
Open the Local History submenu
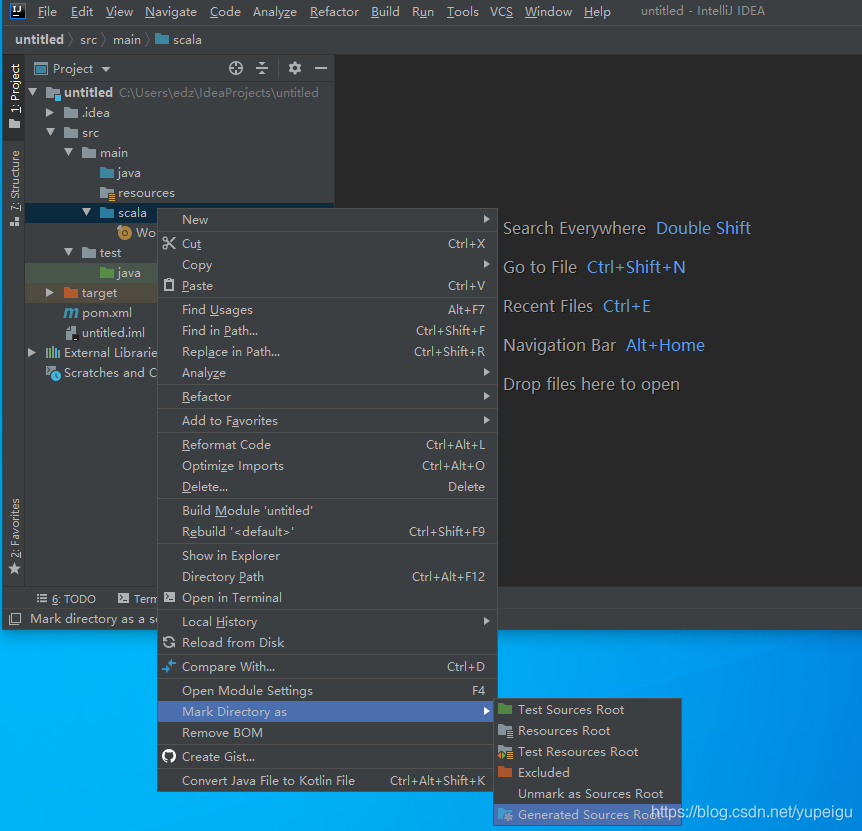point(327,622)
